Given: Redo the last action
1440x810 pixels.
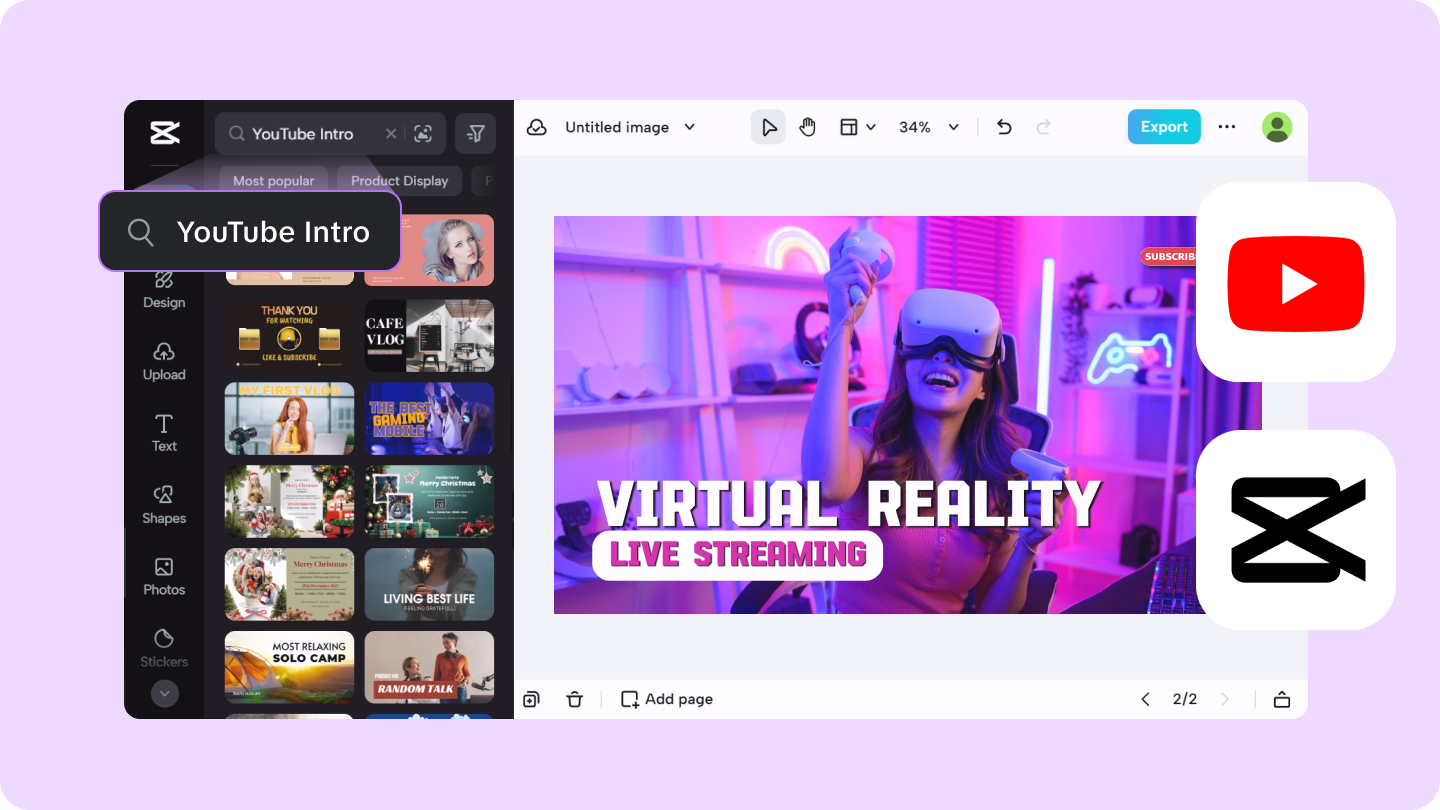Looking at the screenshot, I should click(1043, 127).
